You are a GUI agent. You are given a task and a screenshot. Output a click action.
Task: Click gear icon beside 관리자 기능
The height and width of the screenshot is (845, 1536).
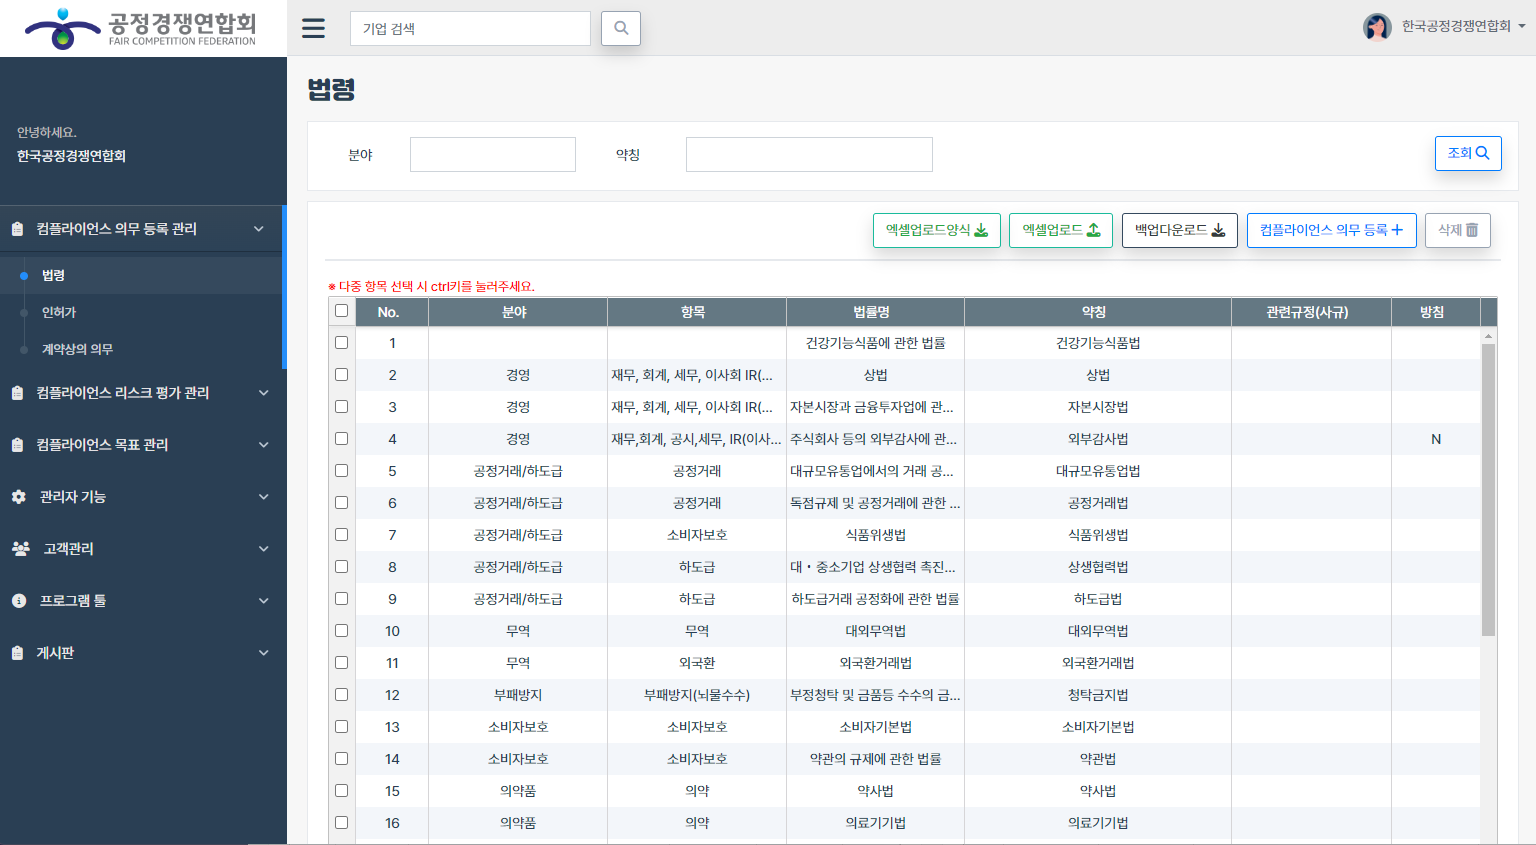[x=18, y=497]
